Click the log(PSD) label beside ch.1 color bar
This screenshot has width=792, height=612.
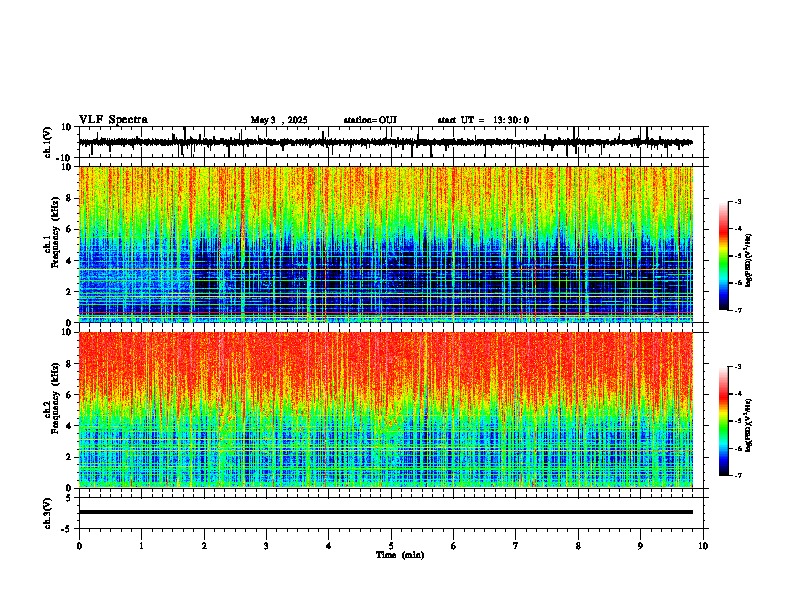pyautogui.click(x=750, y=261)
